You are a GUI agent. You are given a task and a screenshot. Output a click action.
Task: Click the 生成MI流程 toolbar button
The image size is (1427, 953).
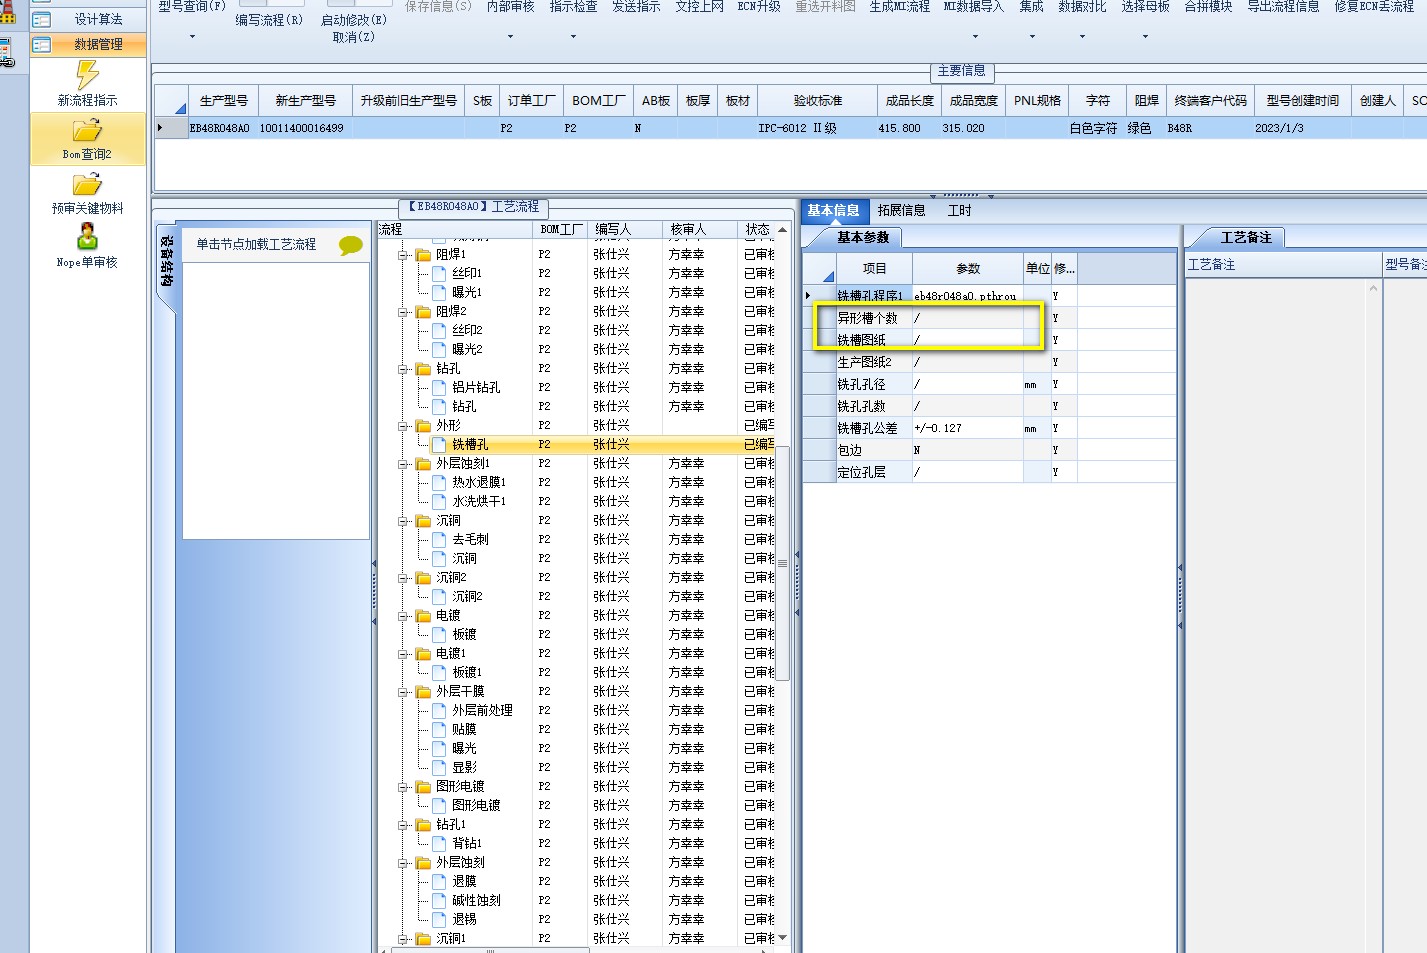click(899, 7)
